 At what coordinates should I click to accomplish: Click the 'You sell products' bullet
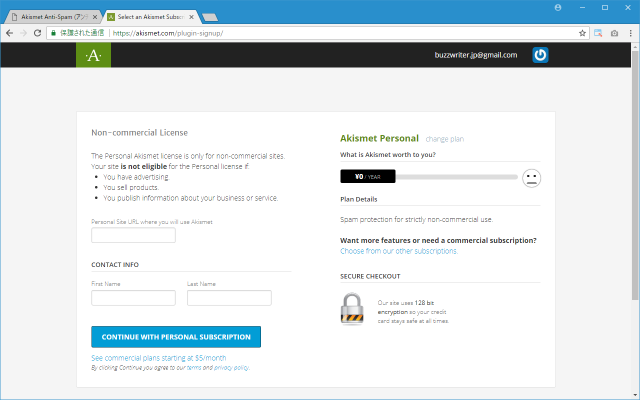pos(131,187)
